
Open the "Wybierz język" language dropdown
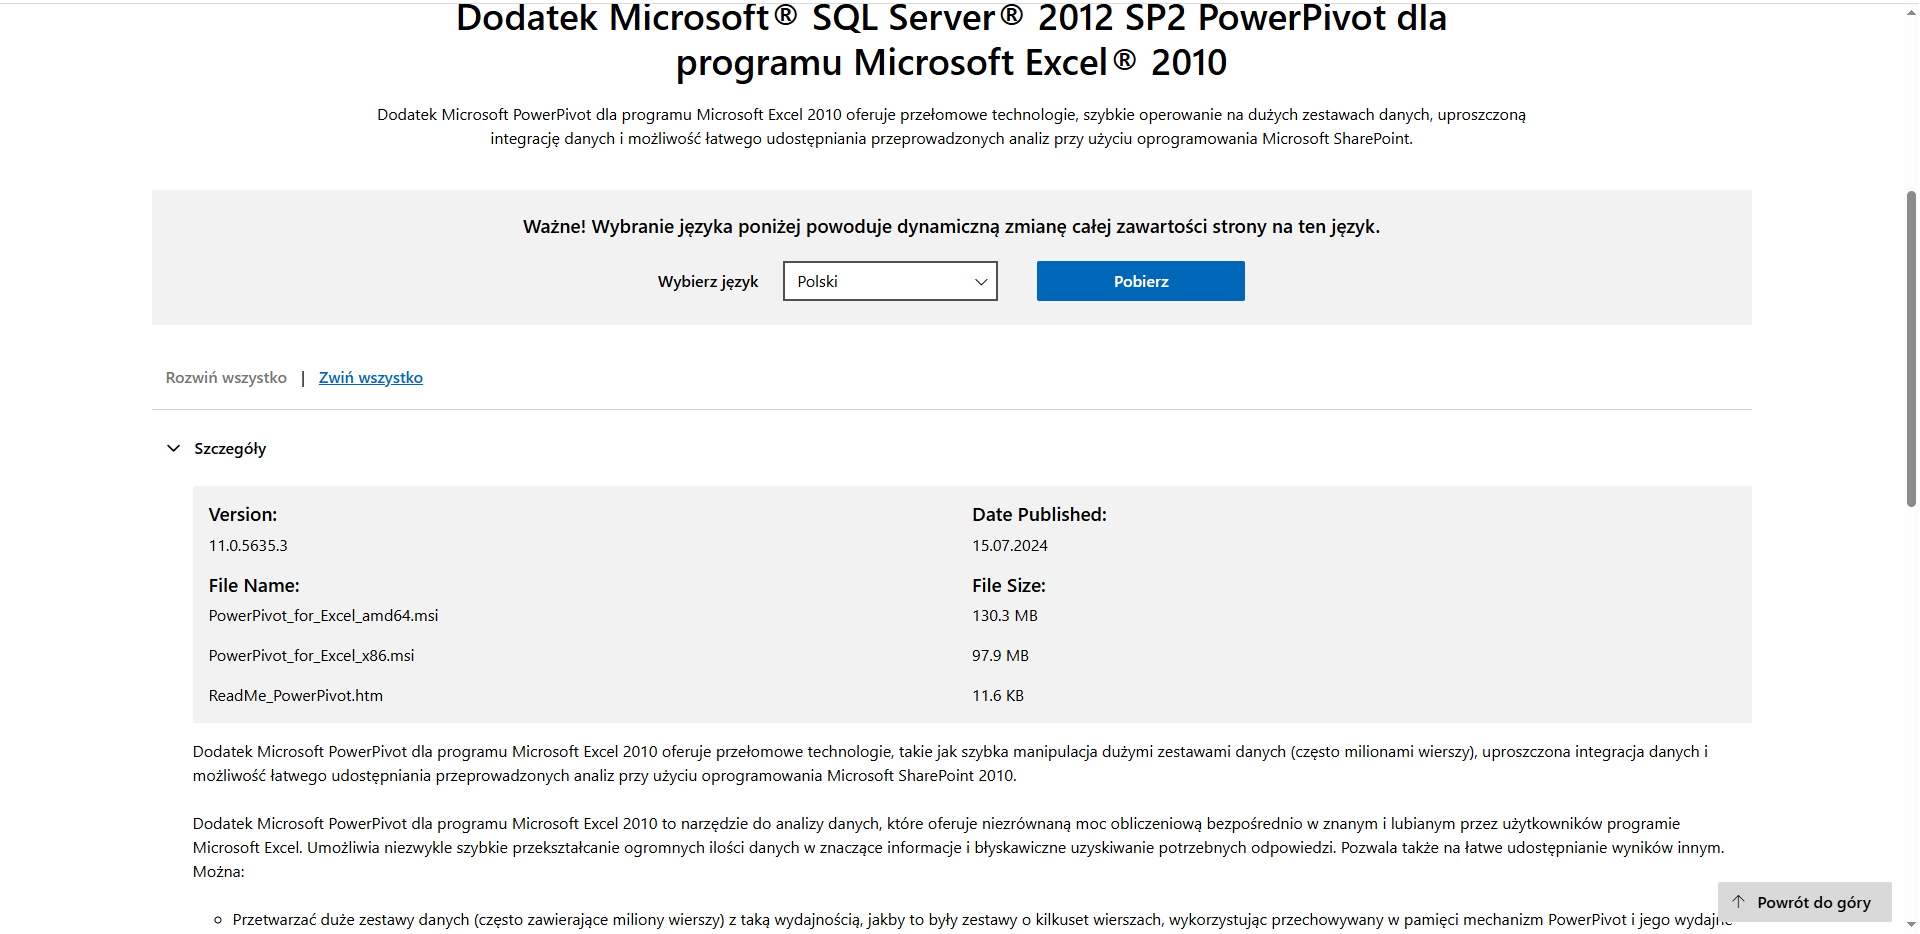click(x=889, y=281)
